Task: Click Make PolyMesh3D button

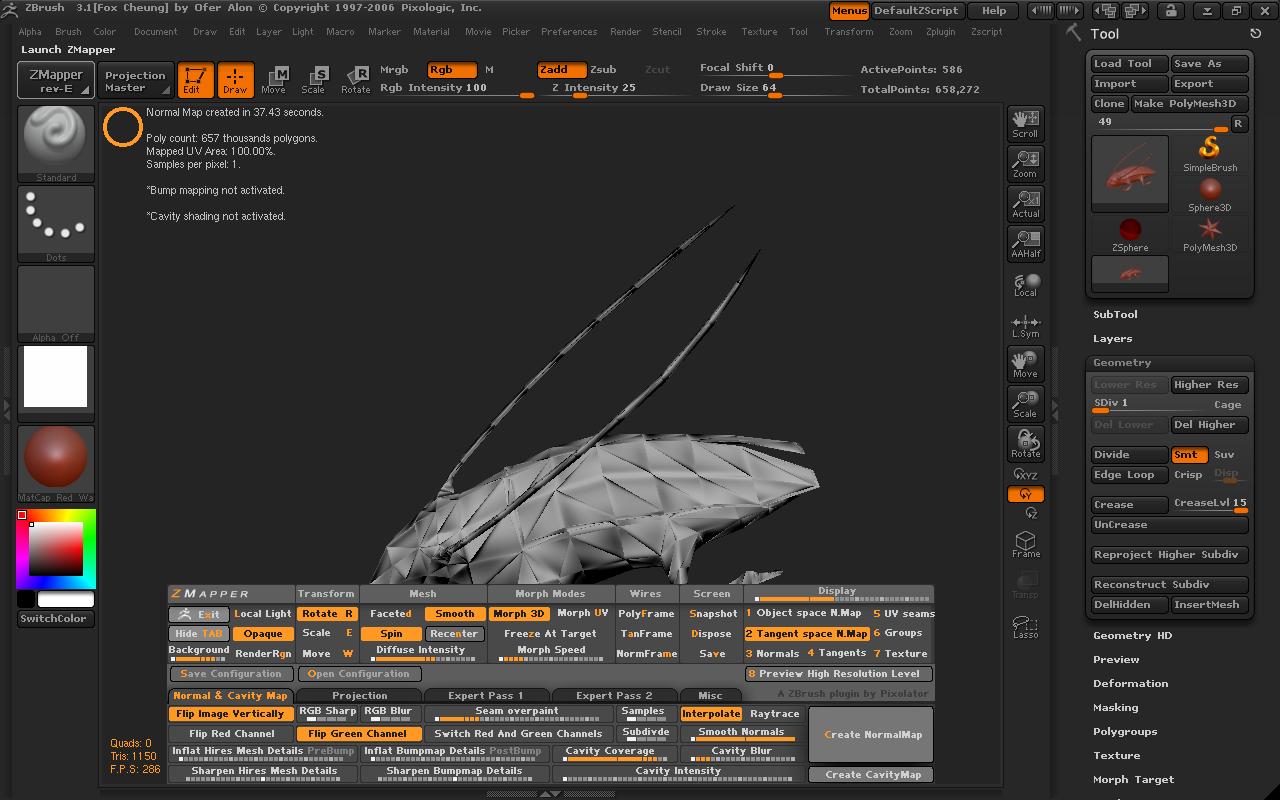Action: click(x=1189, y=104)
